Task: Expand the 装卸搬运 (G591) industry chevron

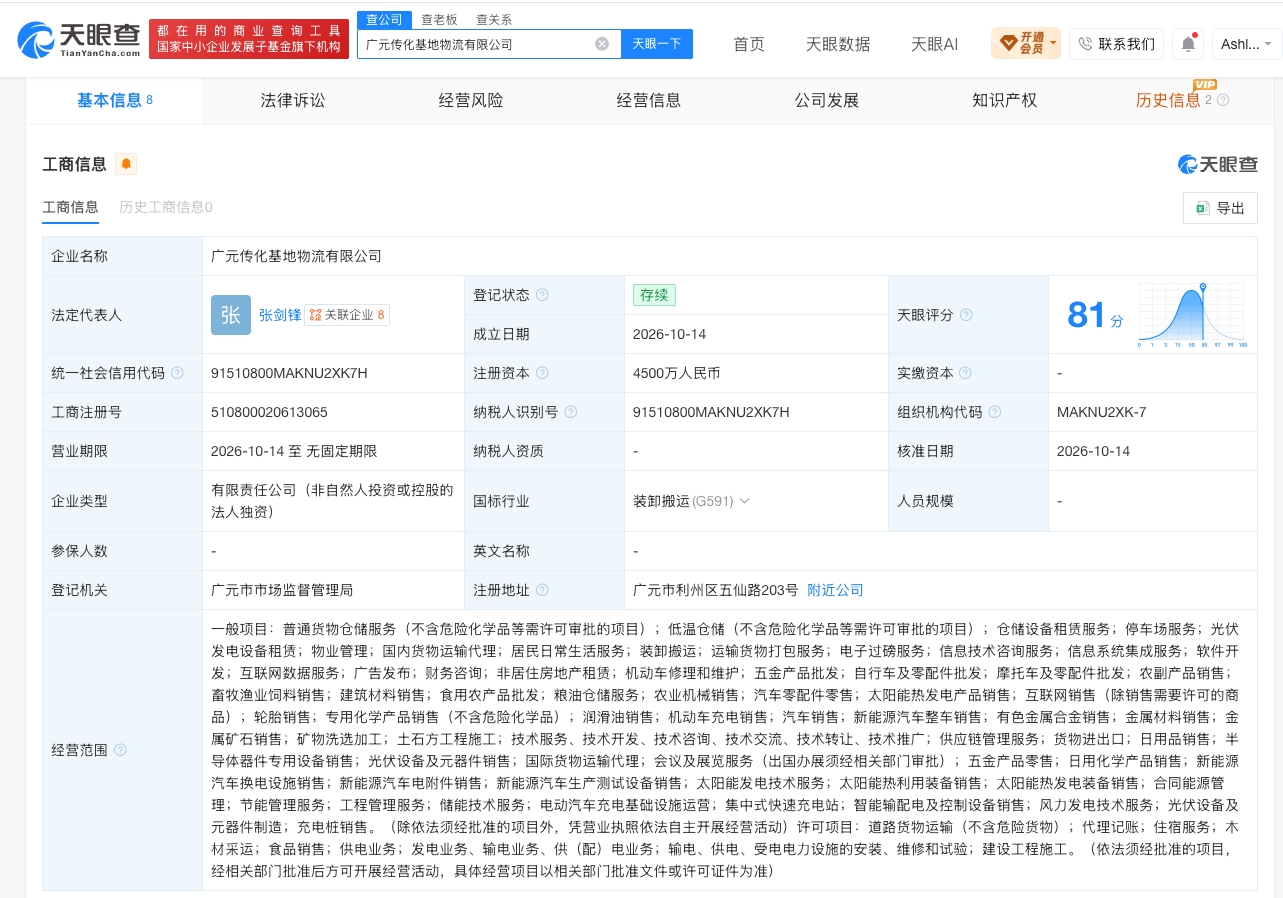Action: (744, 501)
